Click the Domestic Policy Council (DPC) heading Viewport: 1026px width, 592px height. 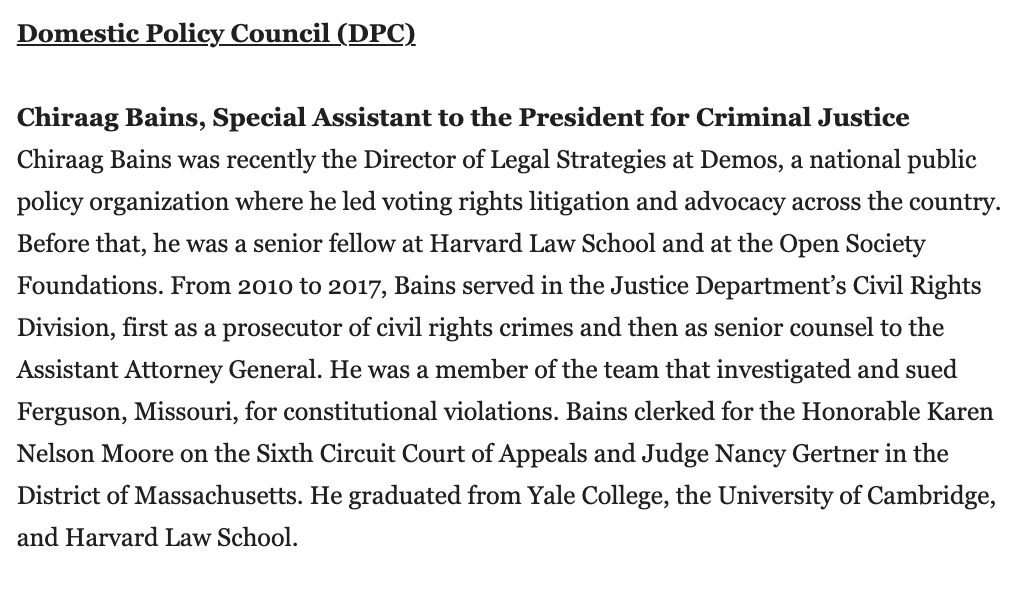tap(216, 34)
